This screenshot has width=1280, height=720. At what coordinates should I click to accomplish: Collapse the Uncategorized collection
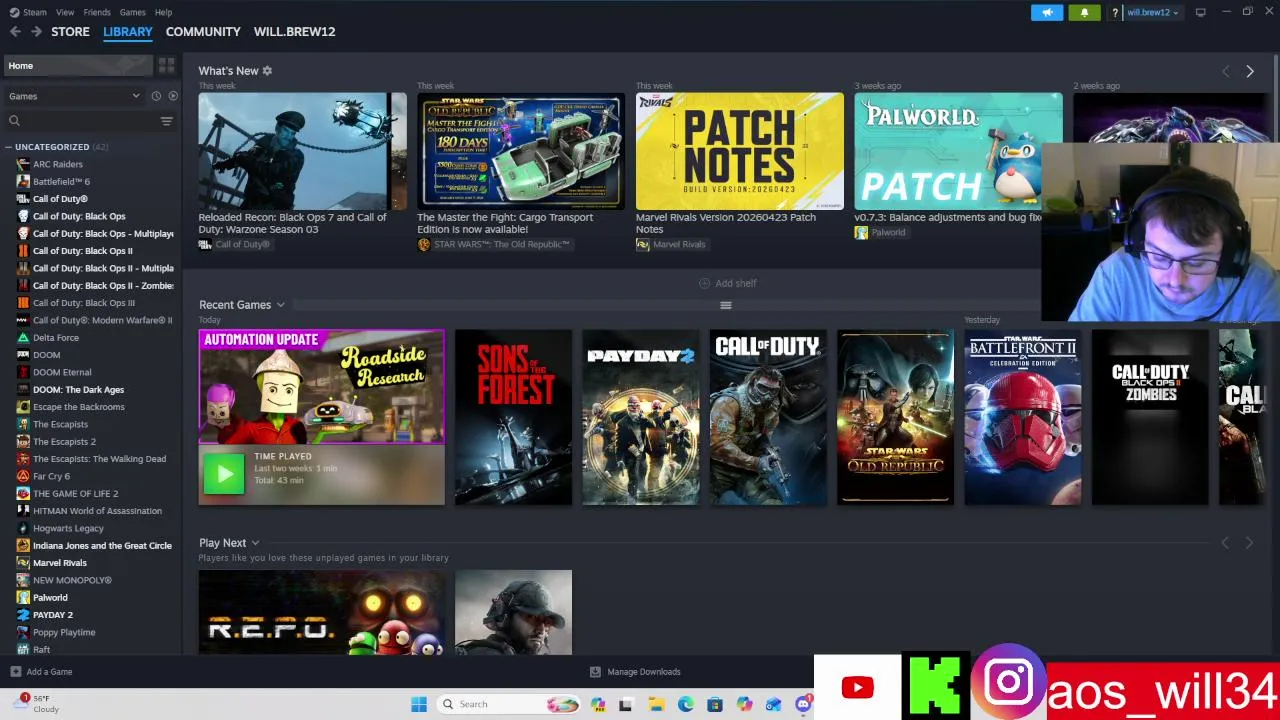click(8, 147)
